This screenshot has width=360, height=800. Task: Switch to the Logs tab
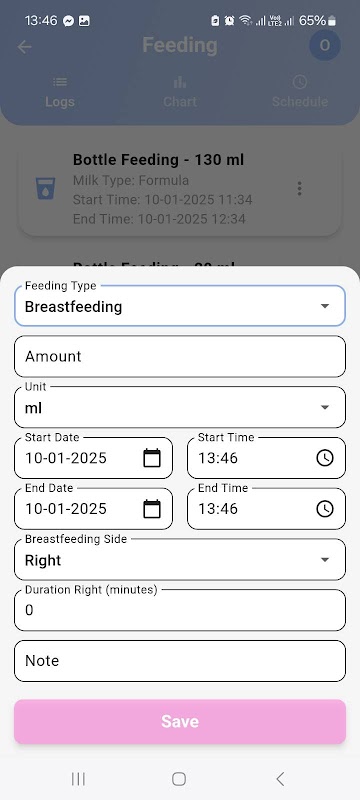pos(60,92)
